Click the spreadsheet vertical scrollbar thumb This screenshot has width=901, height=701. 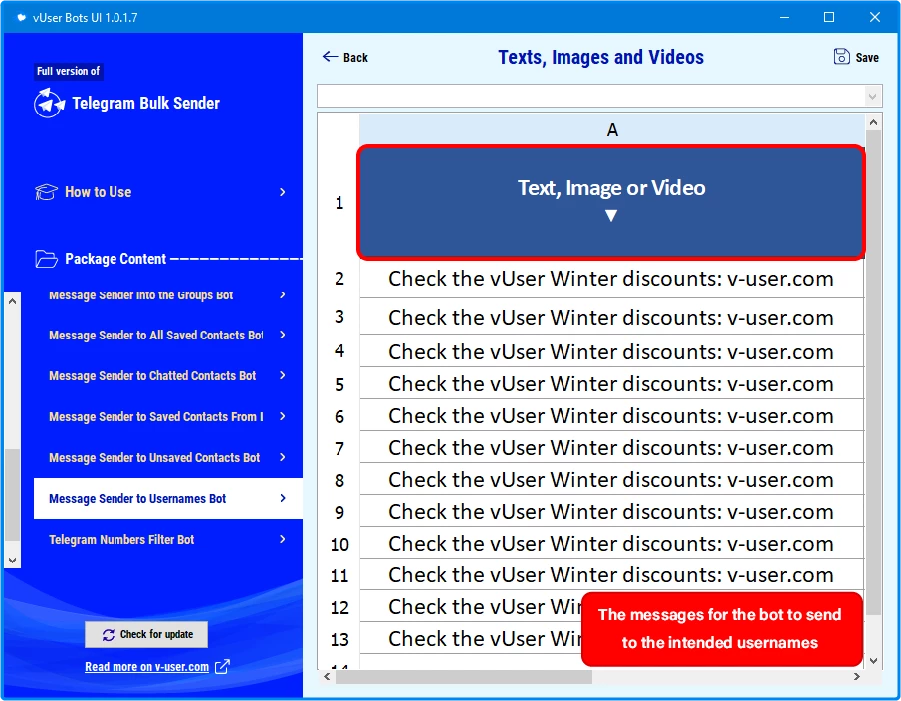873,372
